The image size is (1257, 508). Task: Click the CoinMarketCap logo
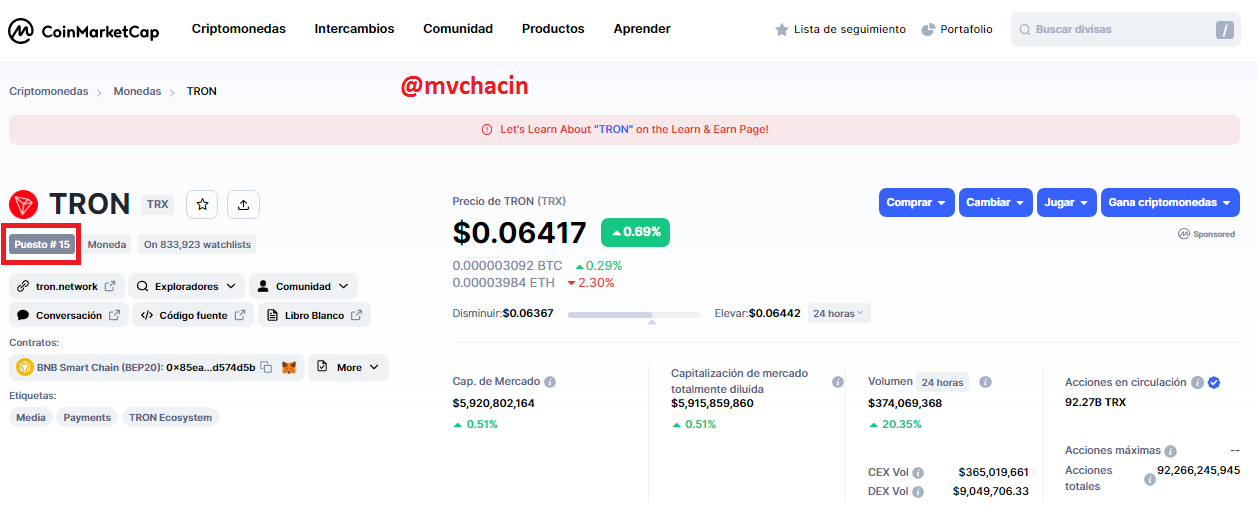(84, 31)
